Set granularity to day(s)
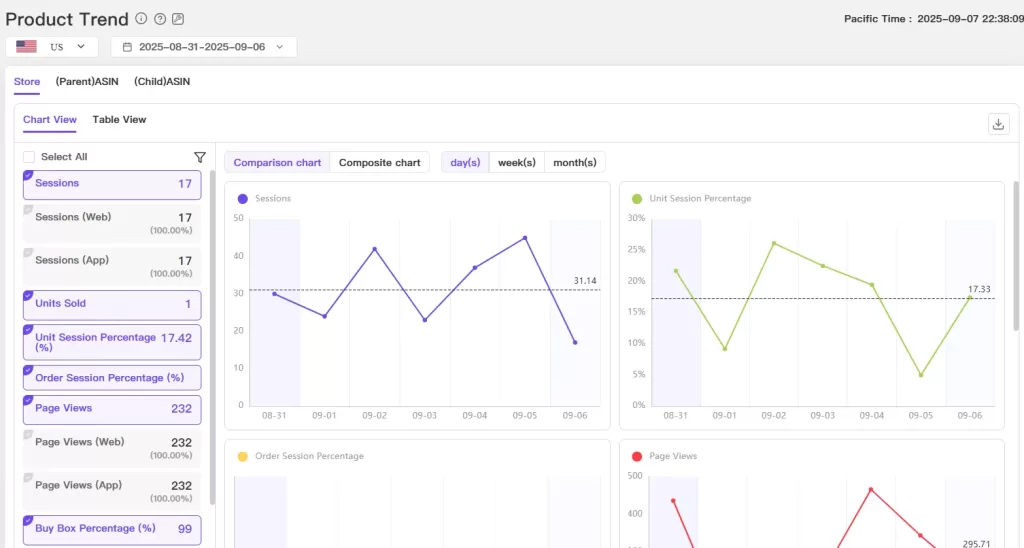The height and width of the screenshot is (548, 1024). (465, 163)
